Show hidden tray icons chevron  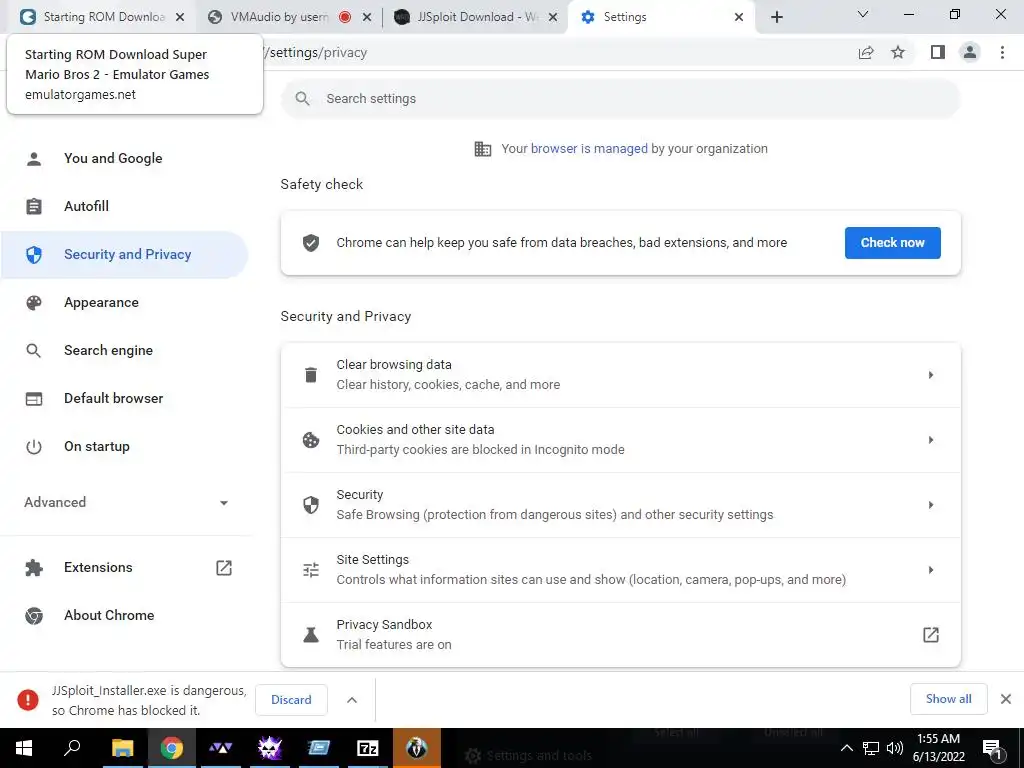tap(846, 748)
